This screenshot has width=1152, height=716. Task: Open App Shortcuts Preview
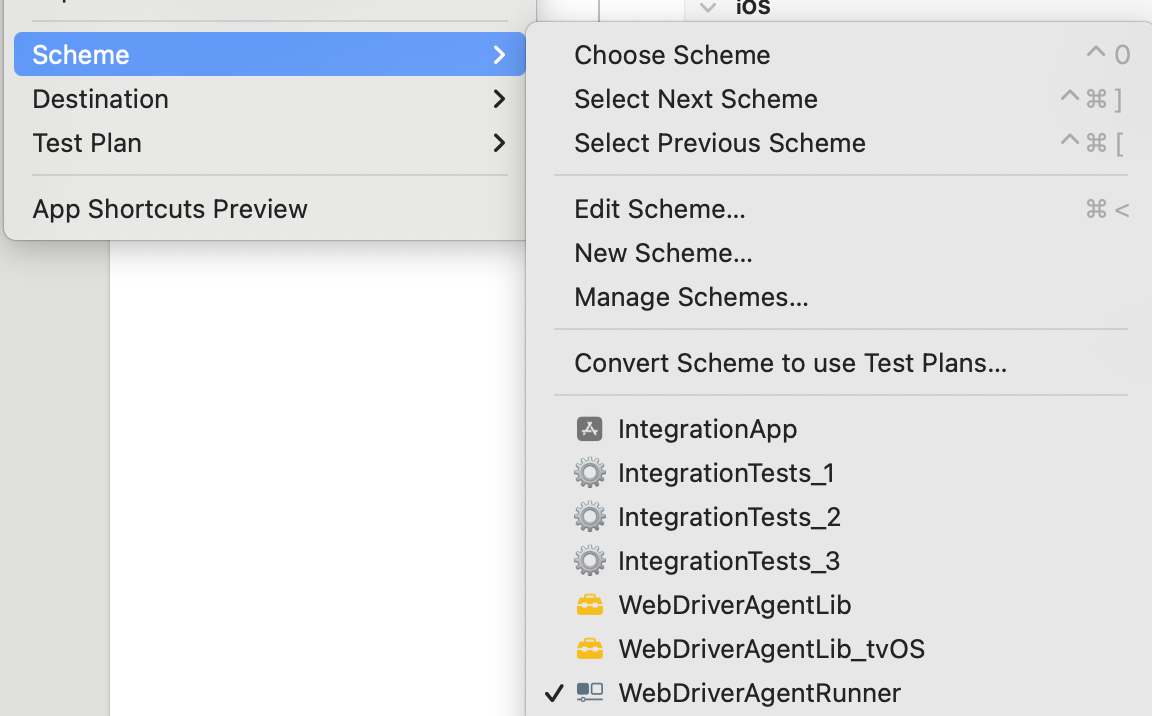point(170,209)
